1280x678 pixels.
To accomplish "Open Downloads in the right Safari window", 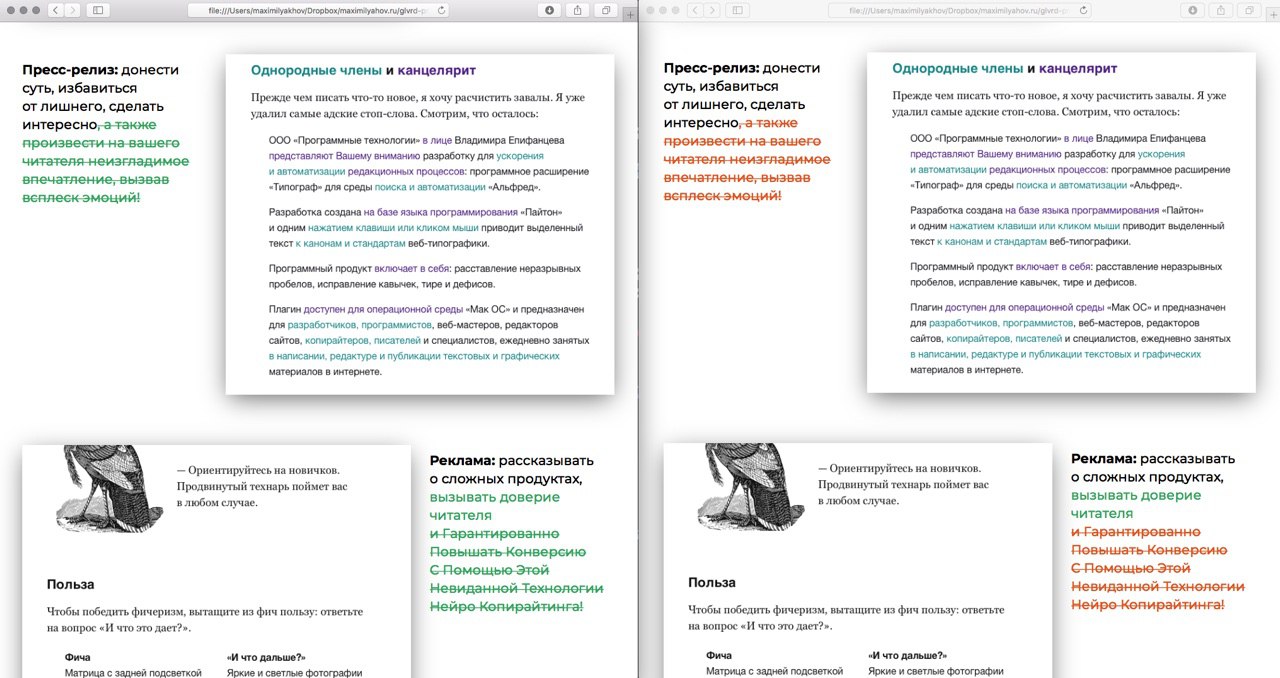I will pyautogui.click(x=1192, y=10).
